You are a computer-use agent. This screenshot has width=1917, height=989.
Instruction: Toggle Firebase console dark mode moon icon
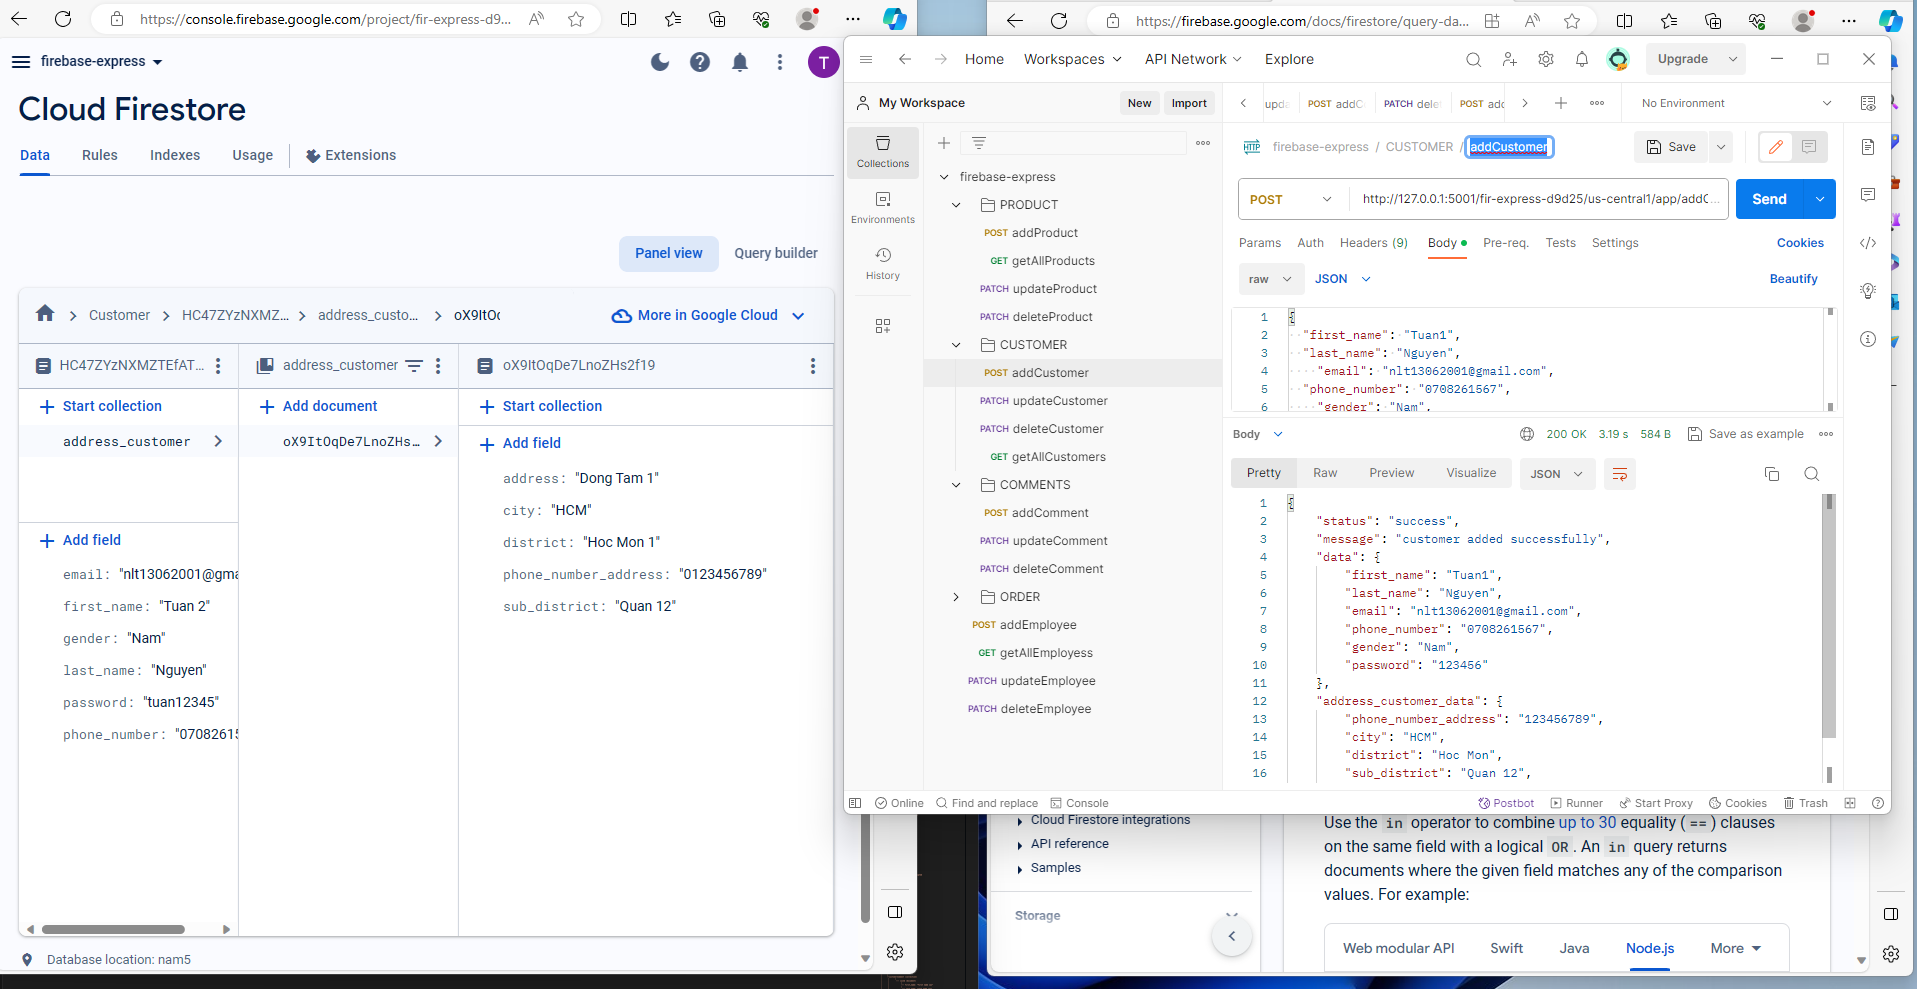click(x=660, y=62)
